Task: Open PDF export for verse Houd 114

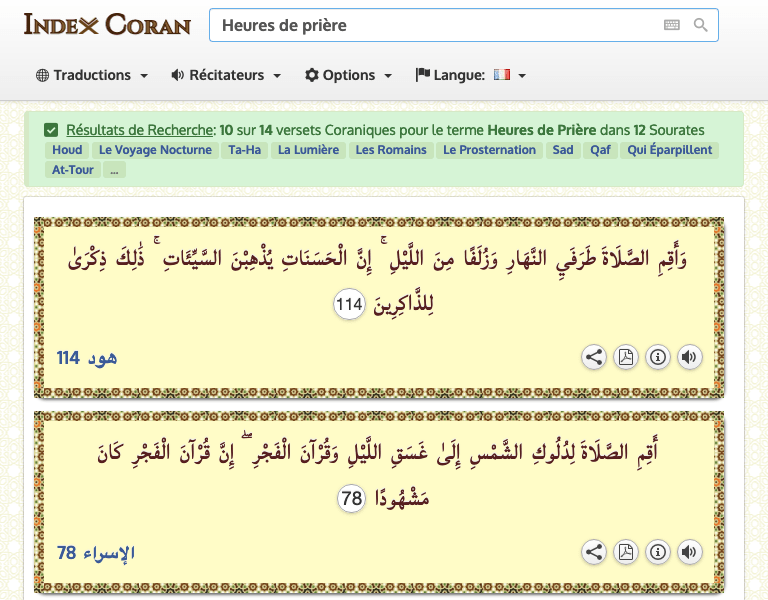Action: [x=626, y=357]
